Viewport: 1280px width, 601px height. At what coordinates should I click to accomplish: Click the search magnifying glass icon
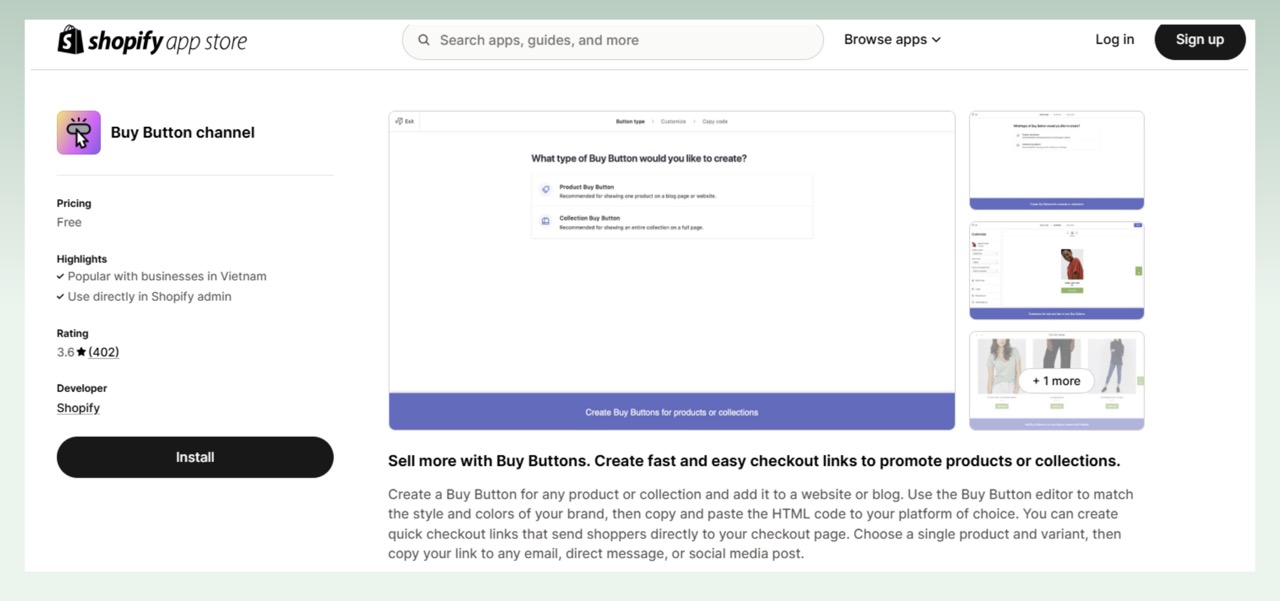pyautogui.click(x=423, y=40)
